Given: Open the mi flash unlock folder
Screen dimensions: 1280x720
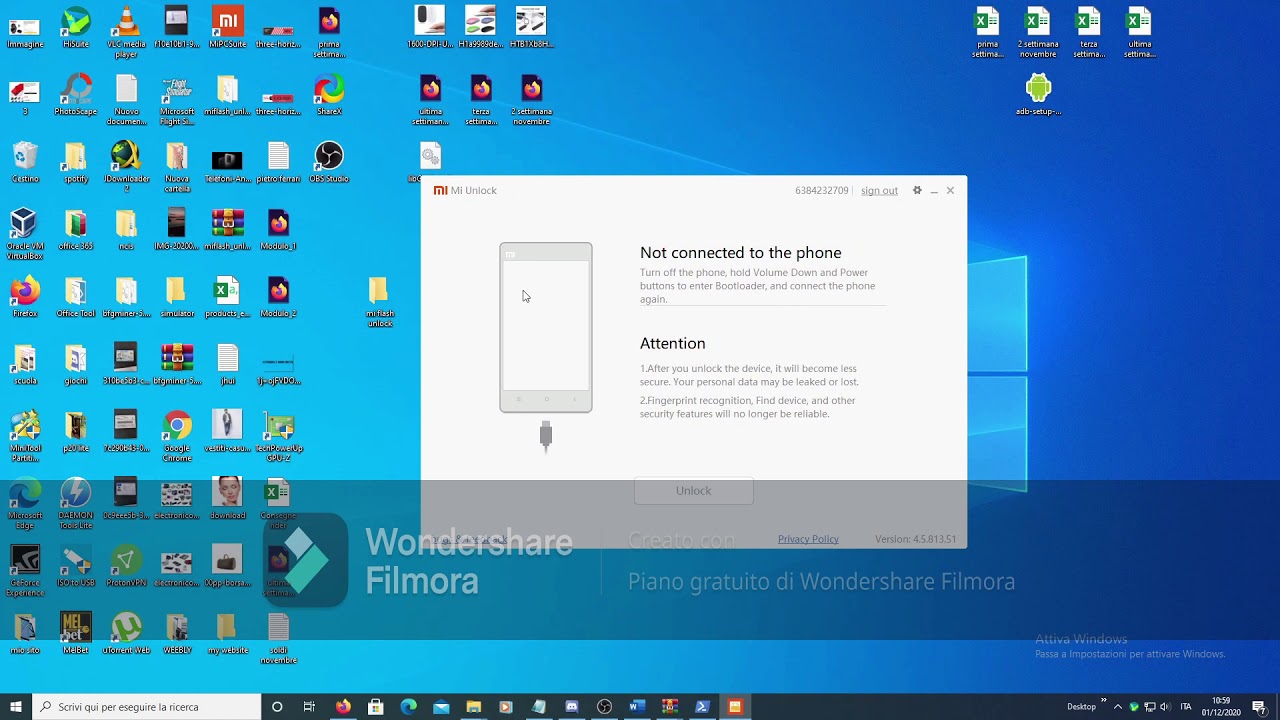Looking at the screenshot, I should 379,302.
